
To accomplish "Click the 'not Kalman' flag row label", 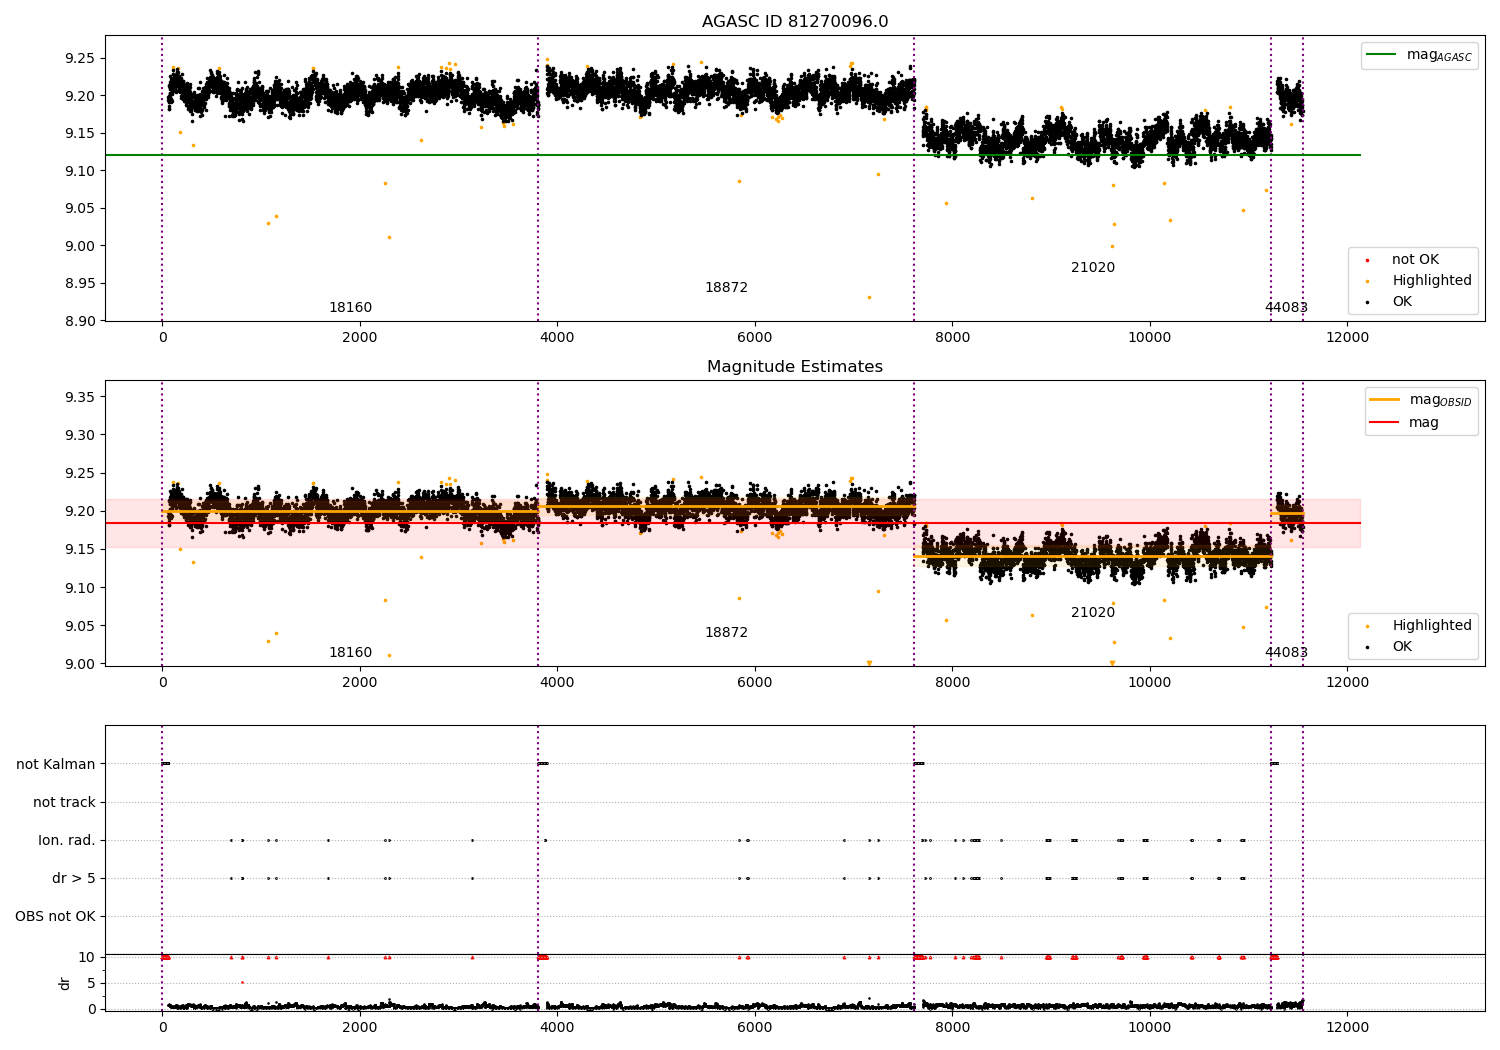I will 56,765.
